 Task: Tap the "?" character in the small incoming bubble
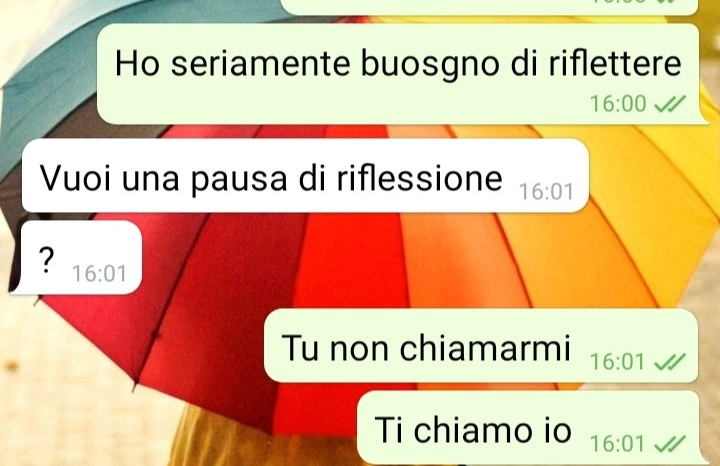(46, 260)
